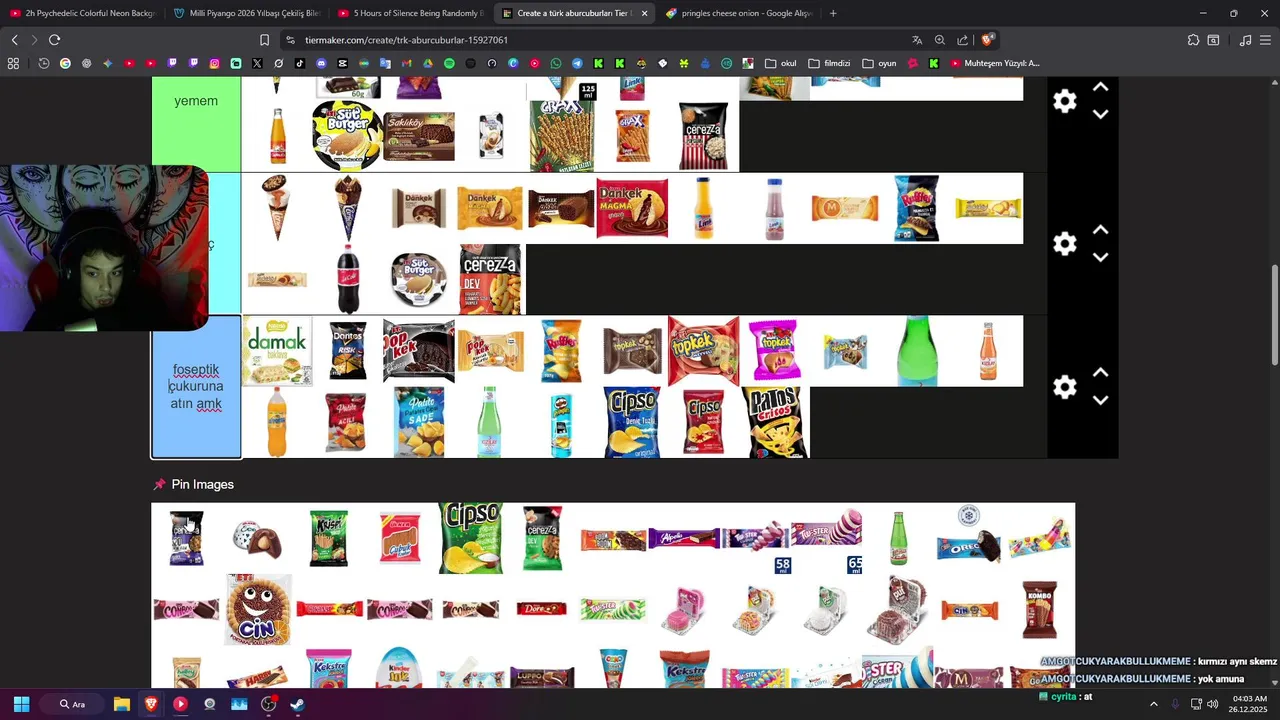Viewport: 1280px width, 720px height.
Task: Select the Çerezza Dev snack image
Action: [x=490, y=280]
